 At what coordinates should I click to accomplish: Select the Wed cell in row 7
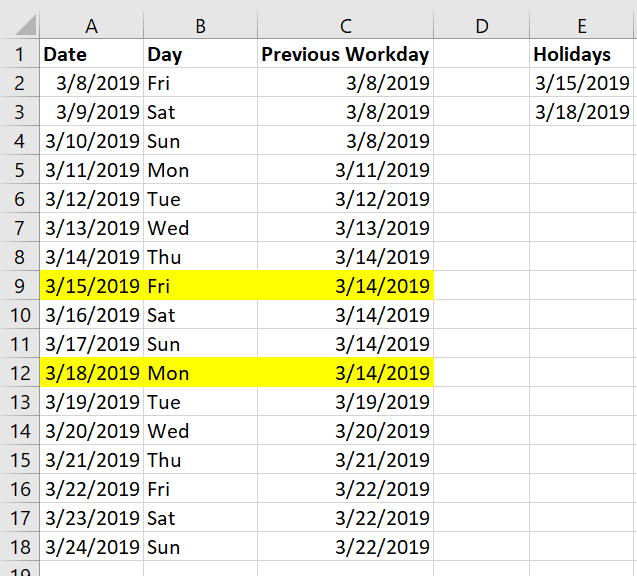tap(201, 228)
